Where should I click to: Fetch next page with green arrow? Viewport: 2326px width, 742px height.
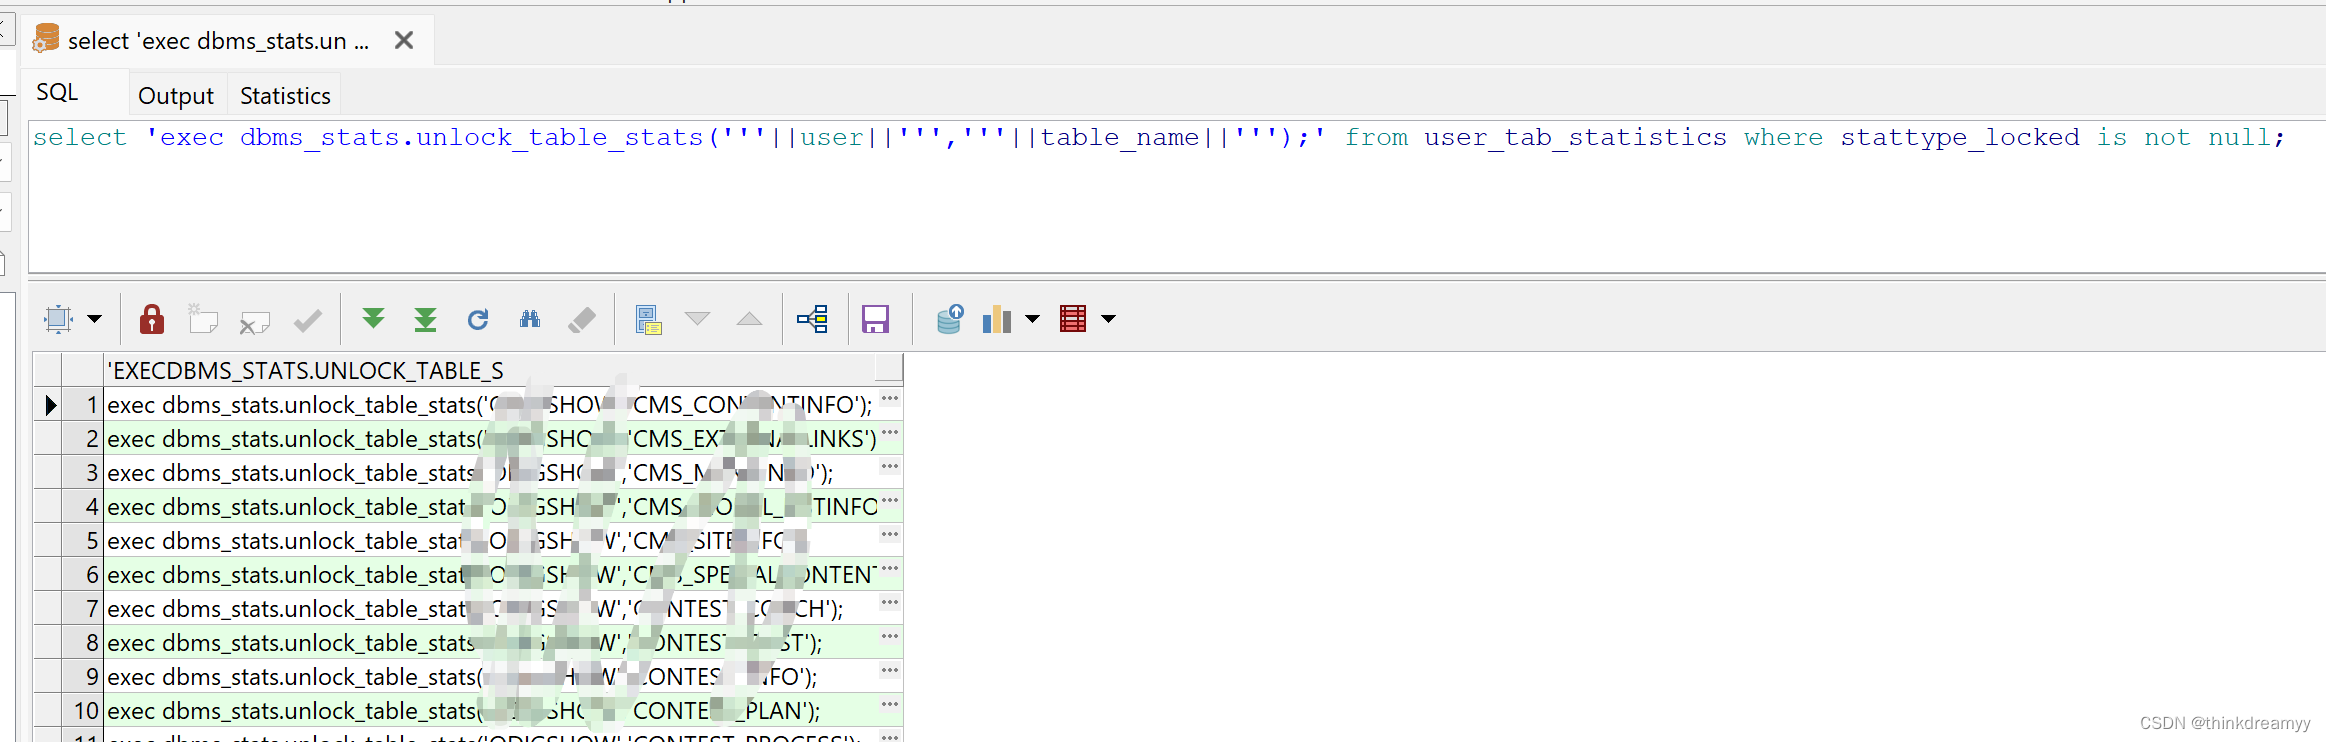click(373, 319)
